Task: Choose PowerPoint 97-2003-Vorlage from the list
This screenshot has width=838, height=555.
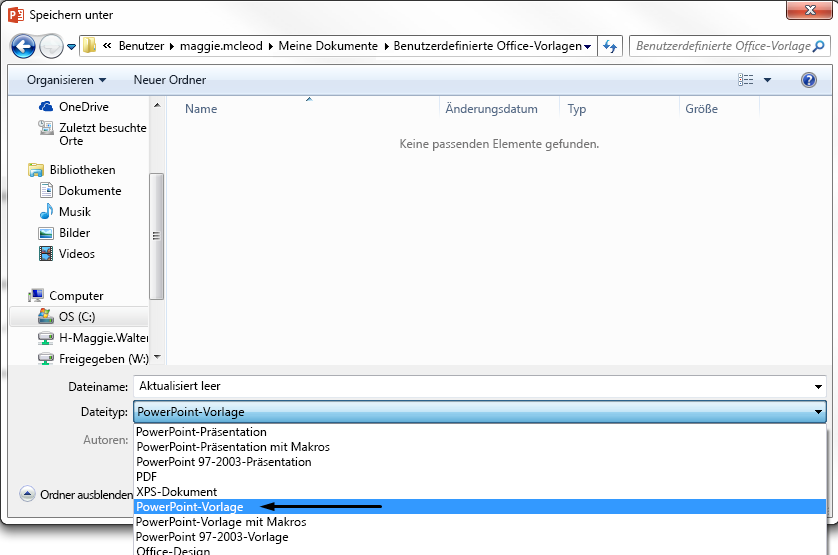Action: click(x=212, y=536)
